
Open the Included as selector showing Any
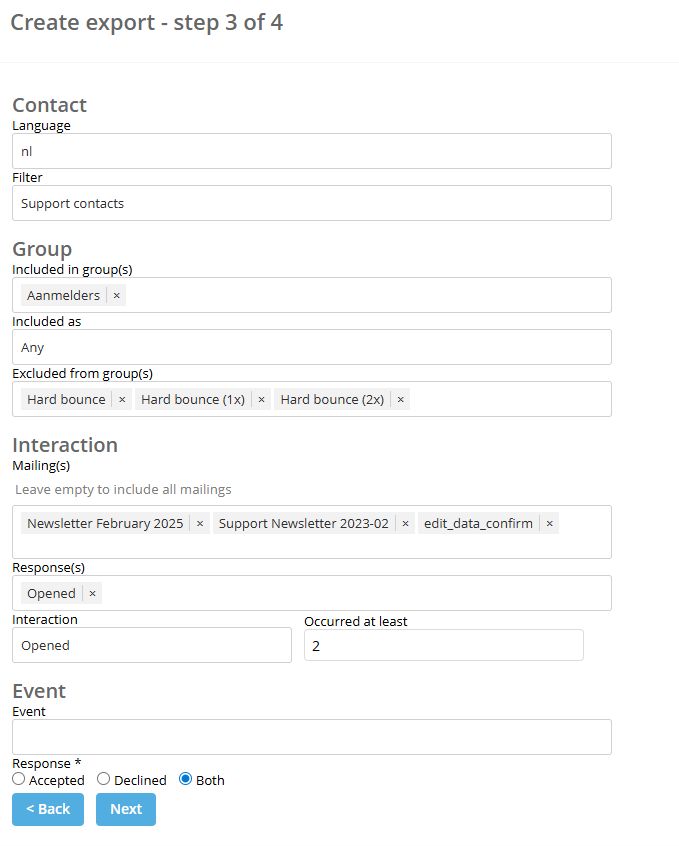(311, 347)
